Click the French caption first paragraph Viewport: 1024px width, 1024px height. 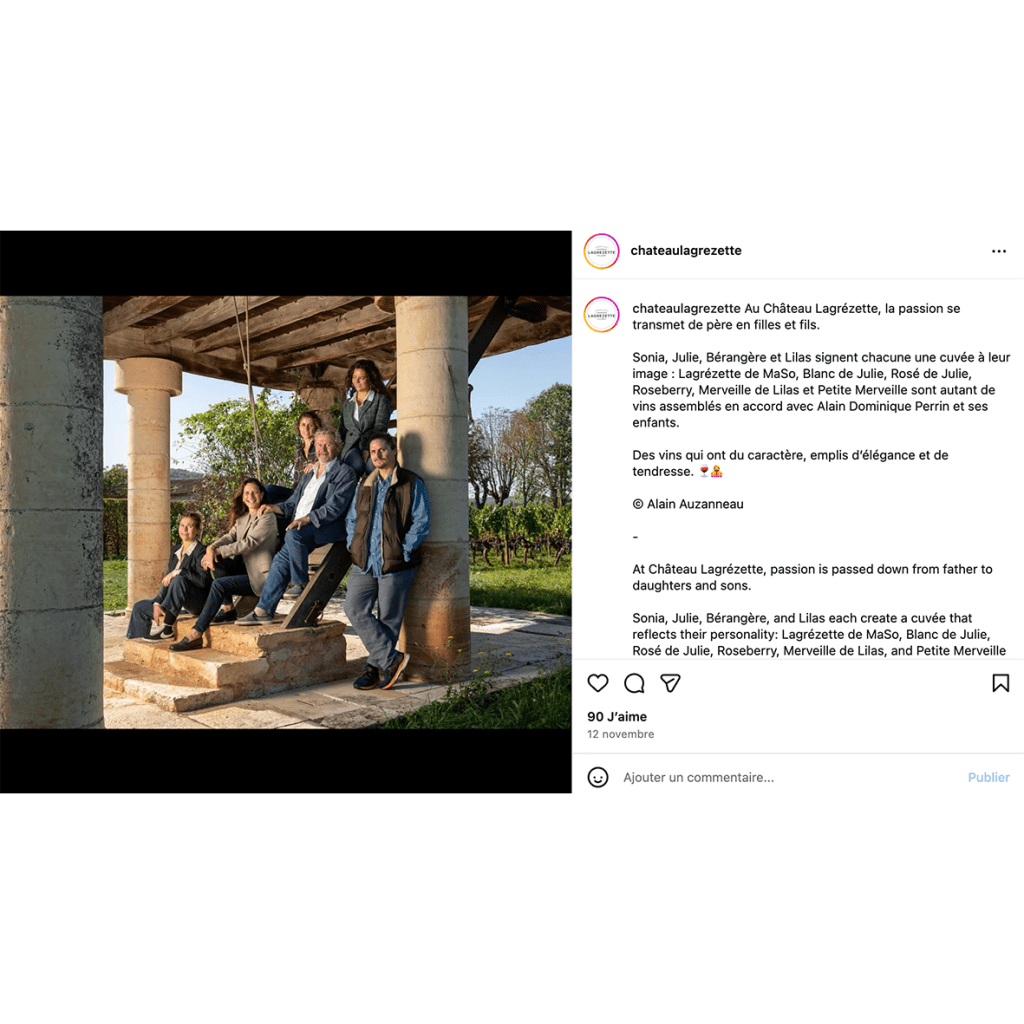click(x=796, y=317)
